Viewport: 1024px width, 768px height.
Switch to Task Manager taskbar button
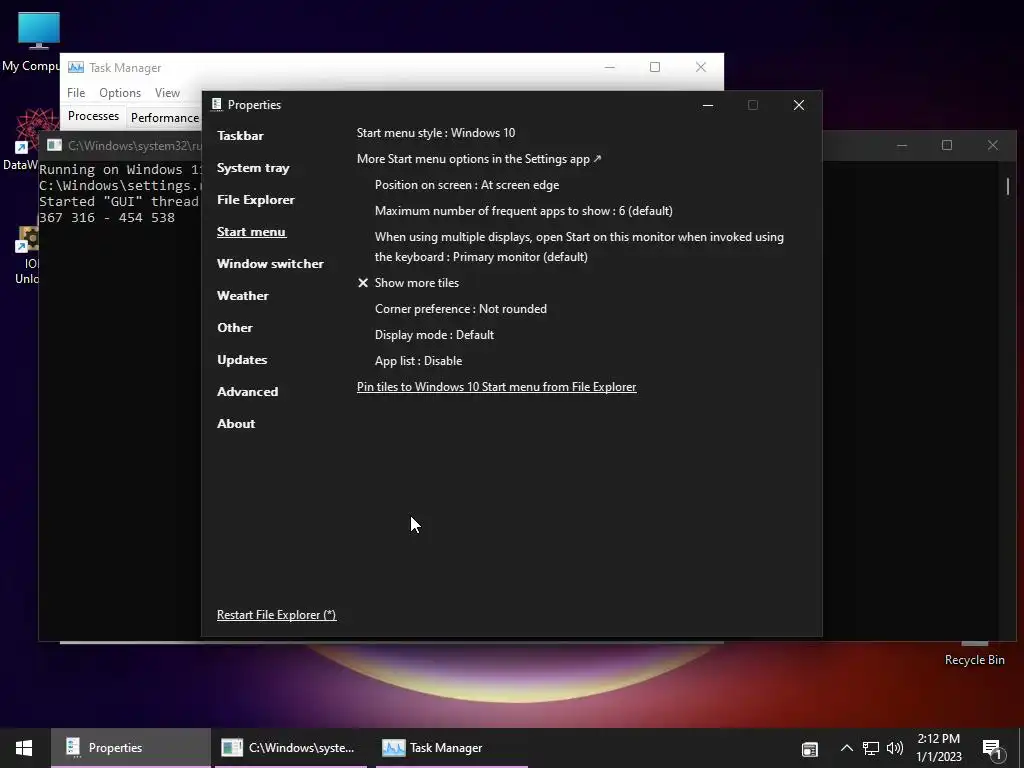pyautogui.click(x=451, y=748)
